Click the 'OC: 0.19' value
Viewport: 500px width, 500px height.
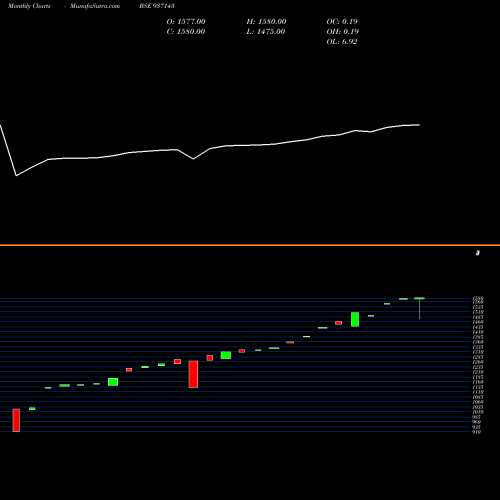[342, 22]
